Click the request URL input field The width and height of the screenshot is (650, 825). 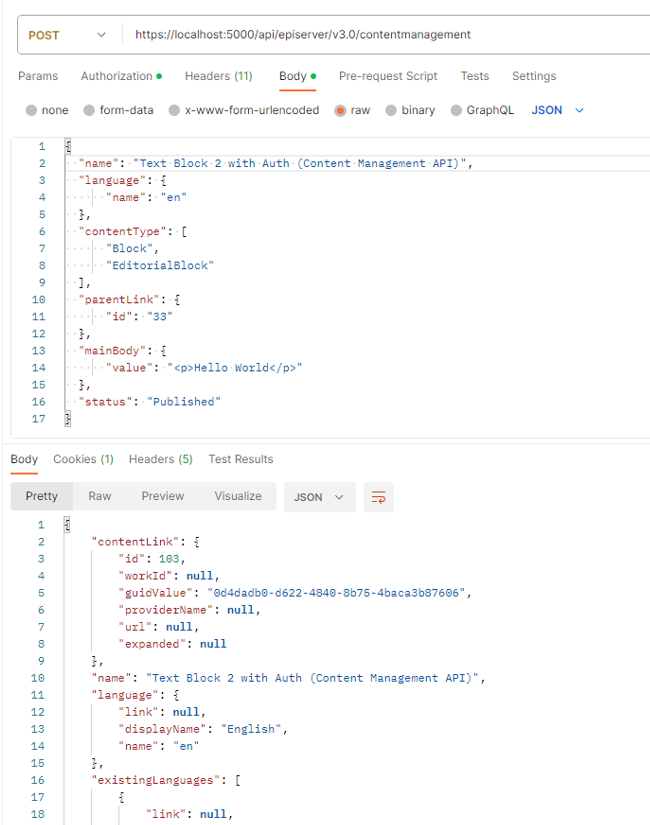tap(380, 35)
